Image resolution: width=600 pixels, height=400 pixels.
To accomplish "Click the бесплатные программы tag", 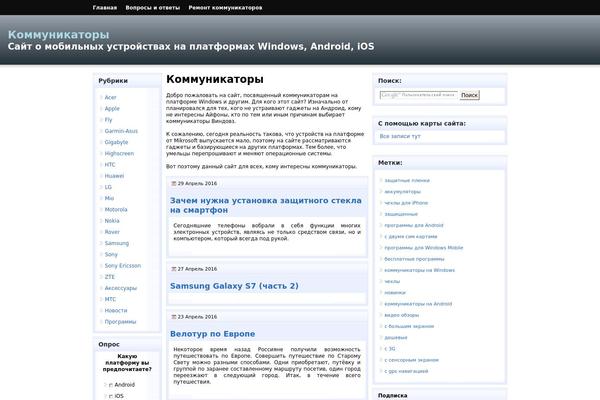I will click(414, 259).
